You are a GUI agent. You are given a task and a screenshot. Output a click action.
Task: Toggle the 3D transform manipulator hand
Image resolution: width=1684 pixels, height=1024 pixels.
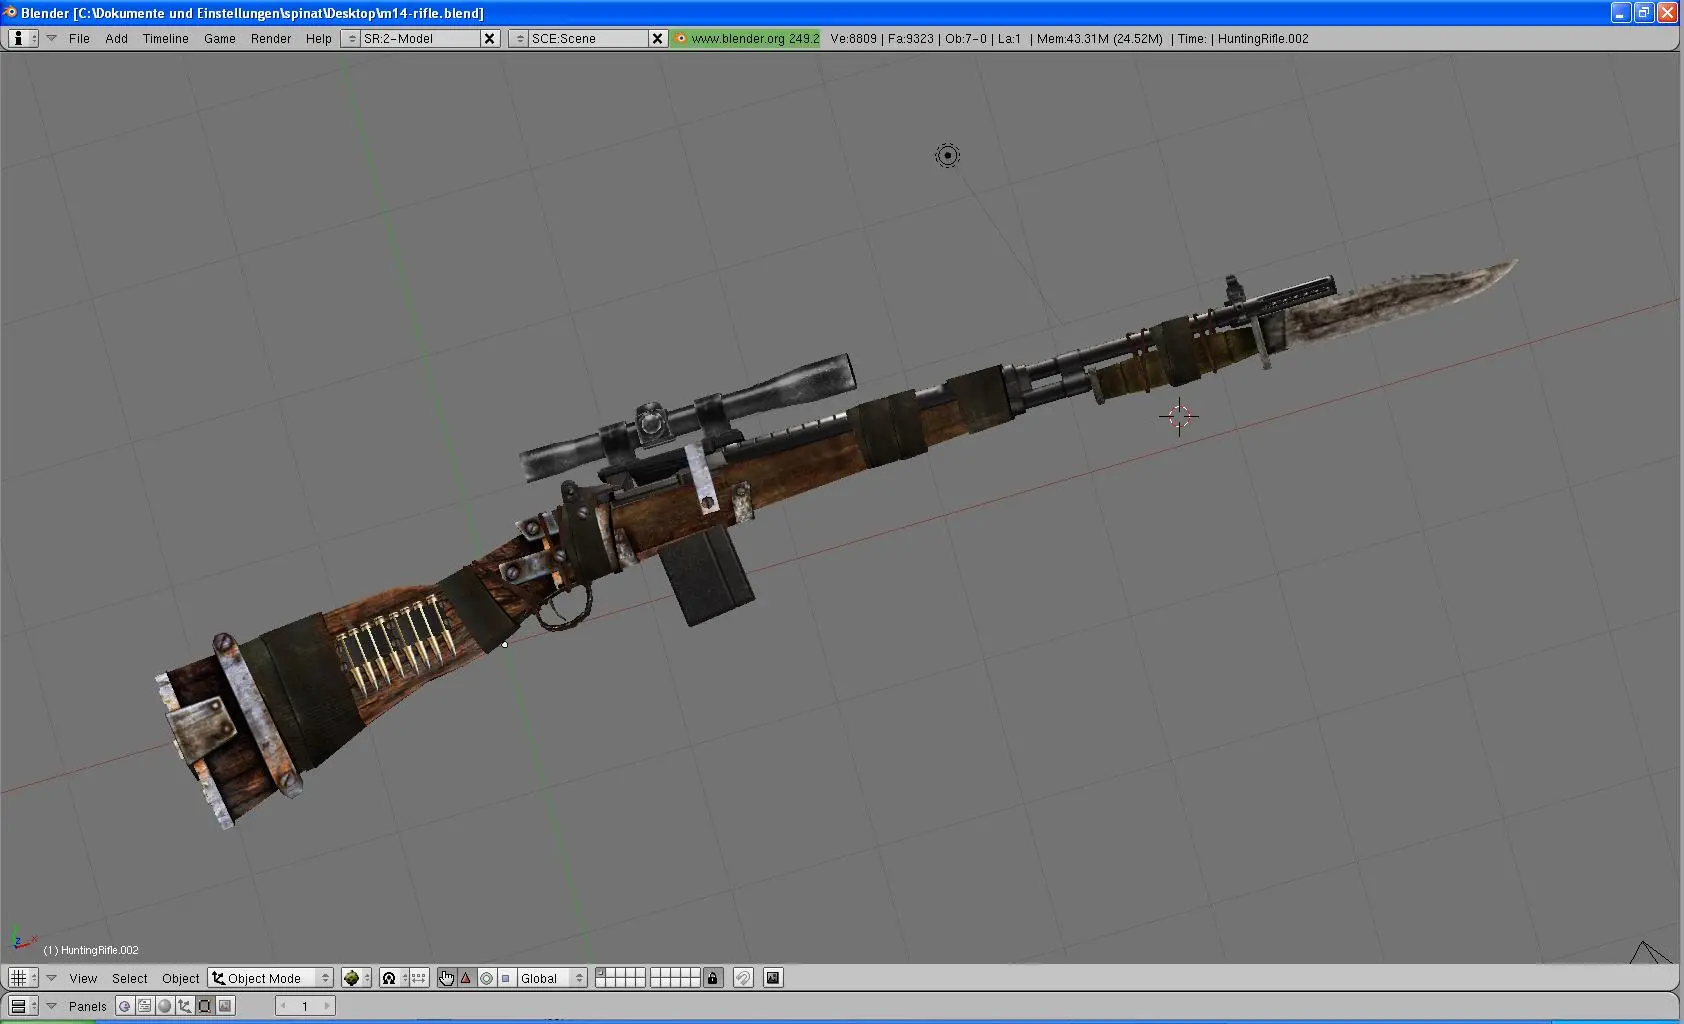(x=446, y=978)
